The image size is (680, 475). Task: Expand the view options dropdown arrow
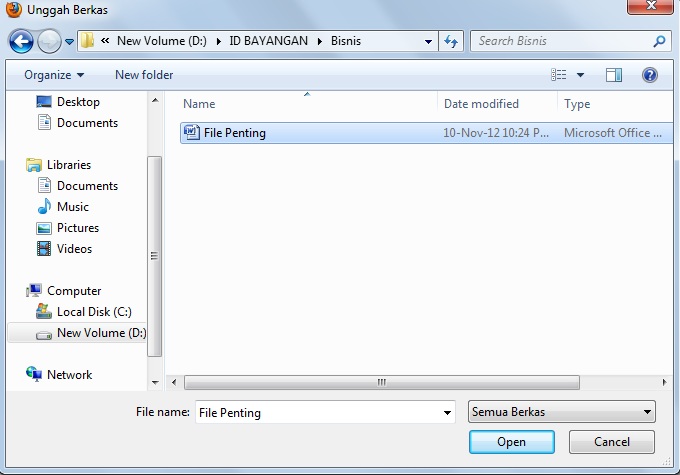(580, 75)
